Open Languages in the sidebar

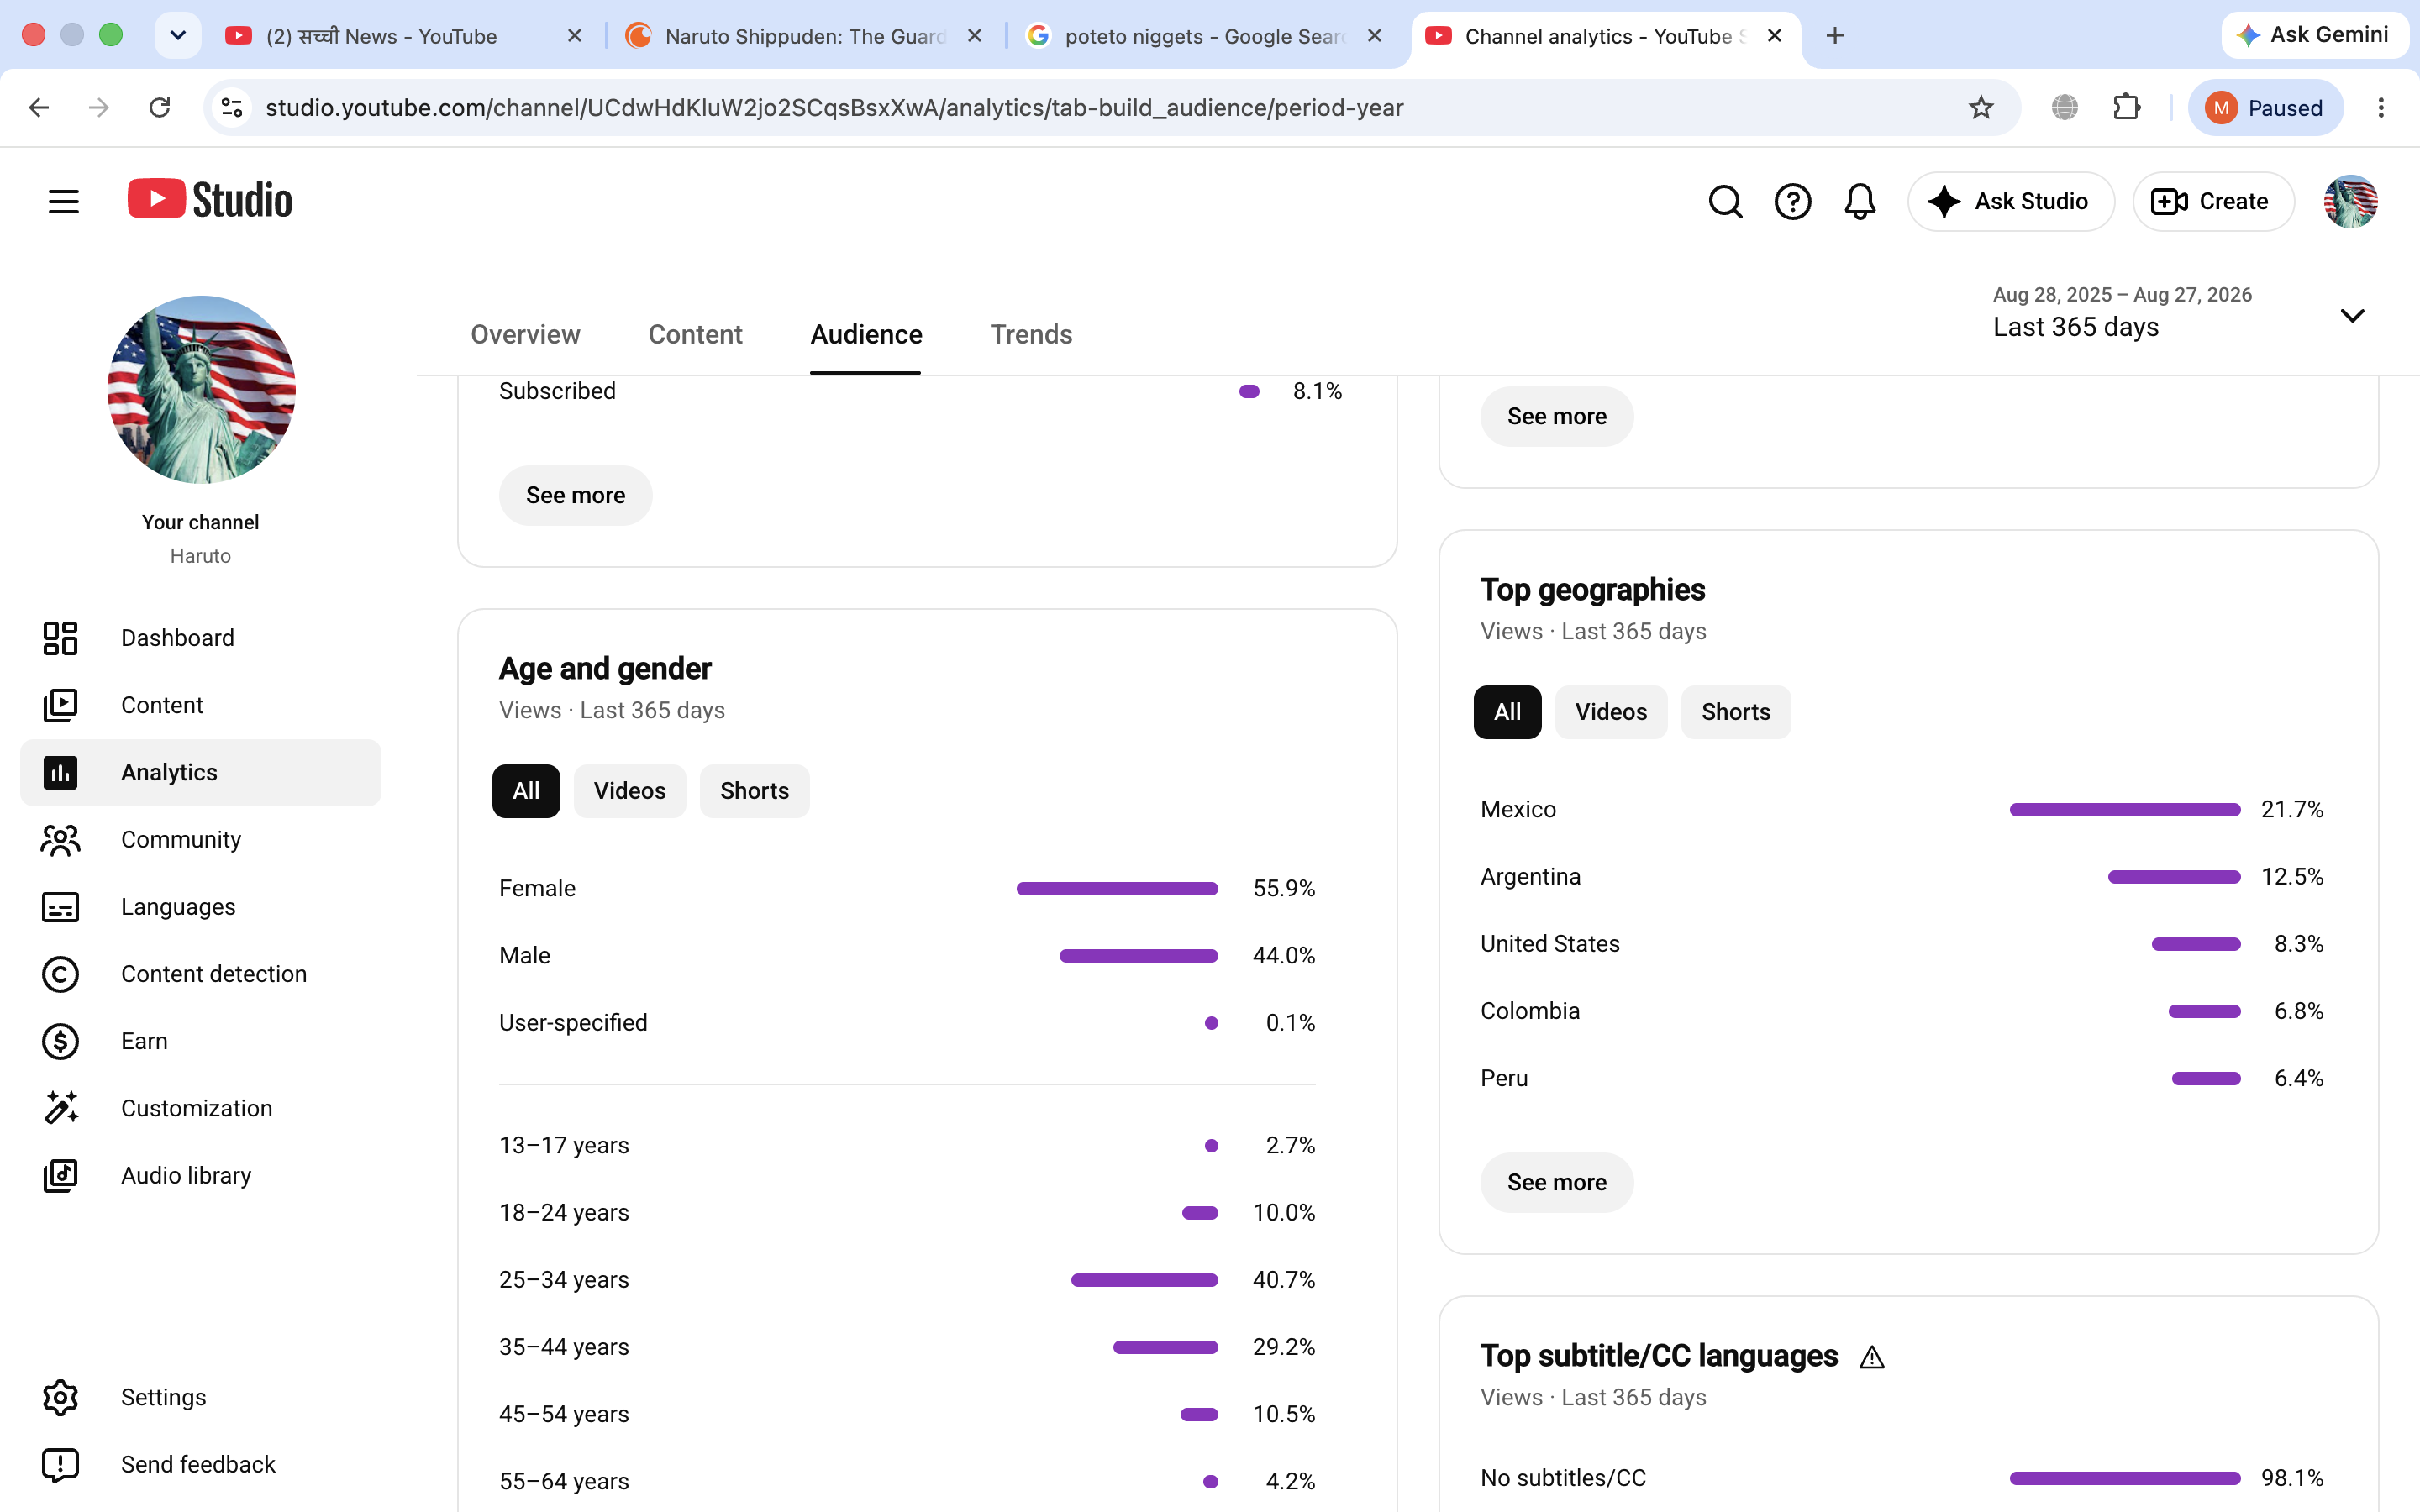(200, 906)
